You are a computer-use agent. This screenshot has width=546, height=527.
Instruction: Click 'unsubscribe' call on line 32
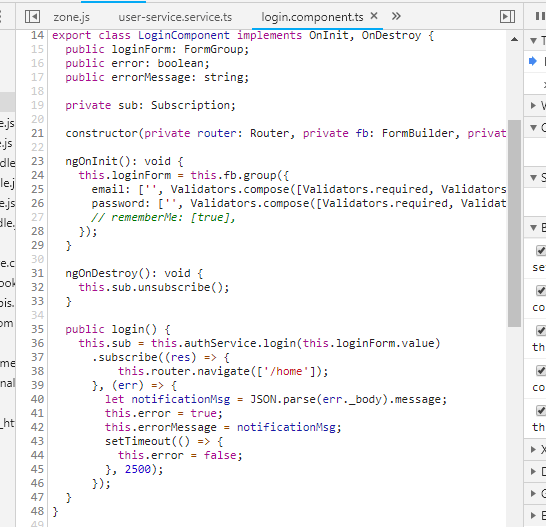coord(174,287)
